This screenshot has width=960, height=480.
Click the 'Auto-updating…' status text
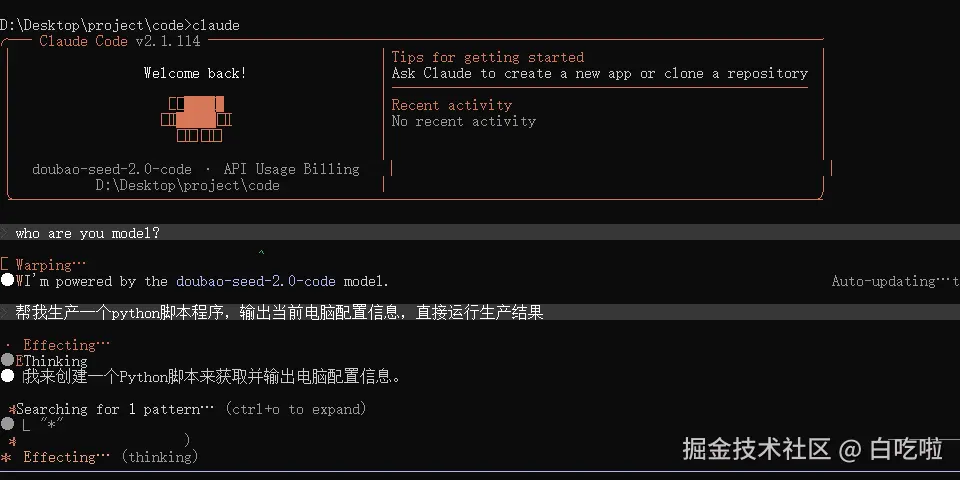point(891,282)
